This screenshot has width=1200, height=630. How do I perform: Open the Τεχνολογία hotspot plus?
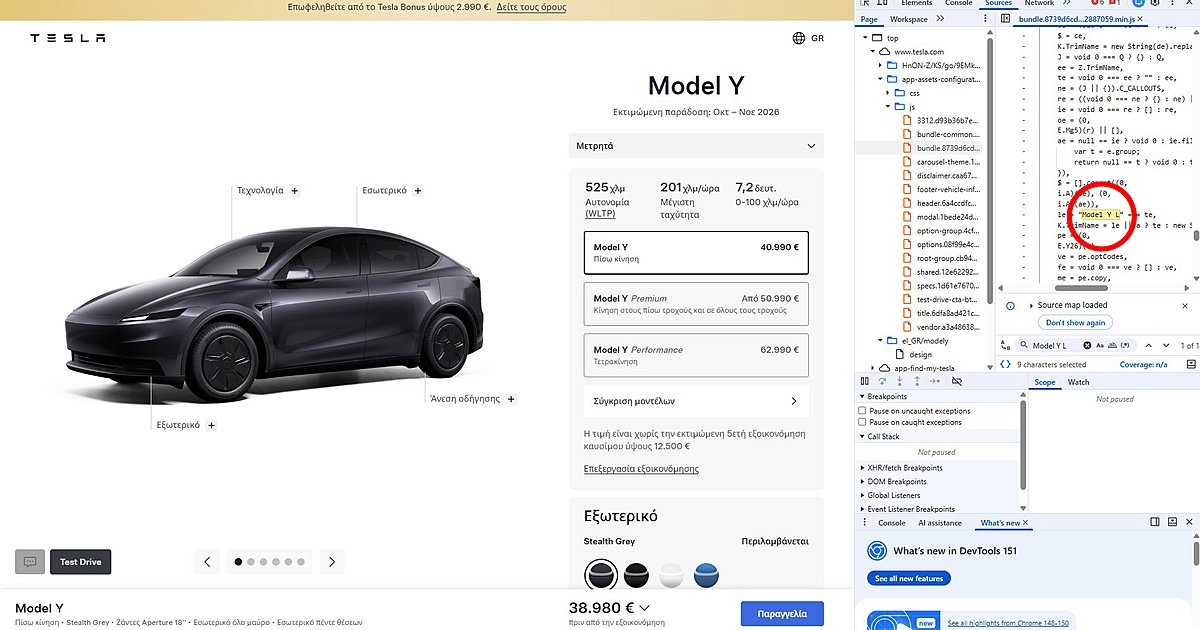coord(295,190)
